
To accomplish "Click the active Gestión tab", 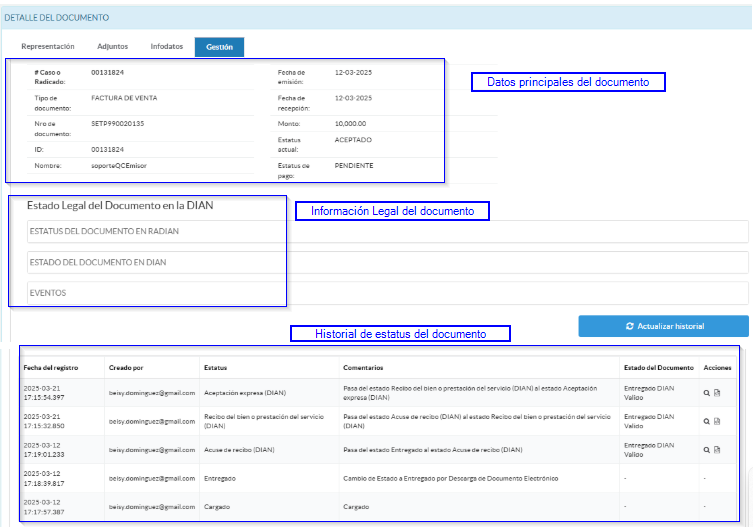I will coord(219,46).
